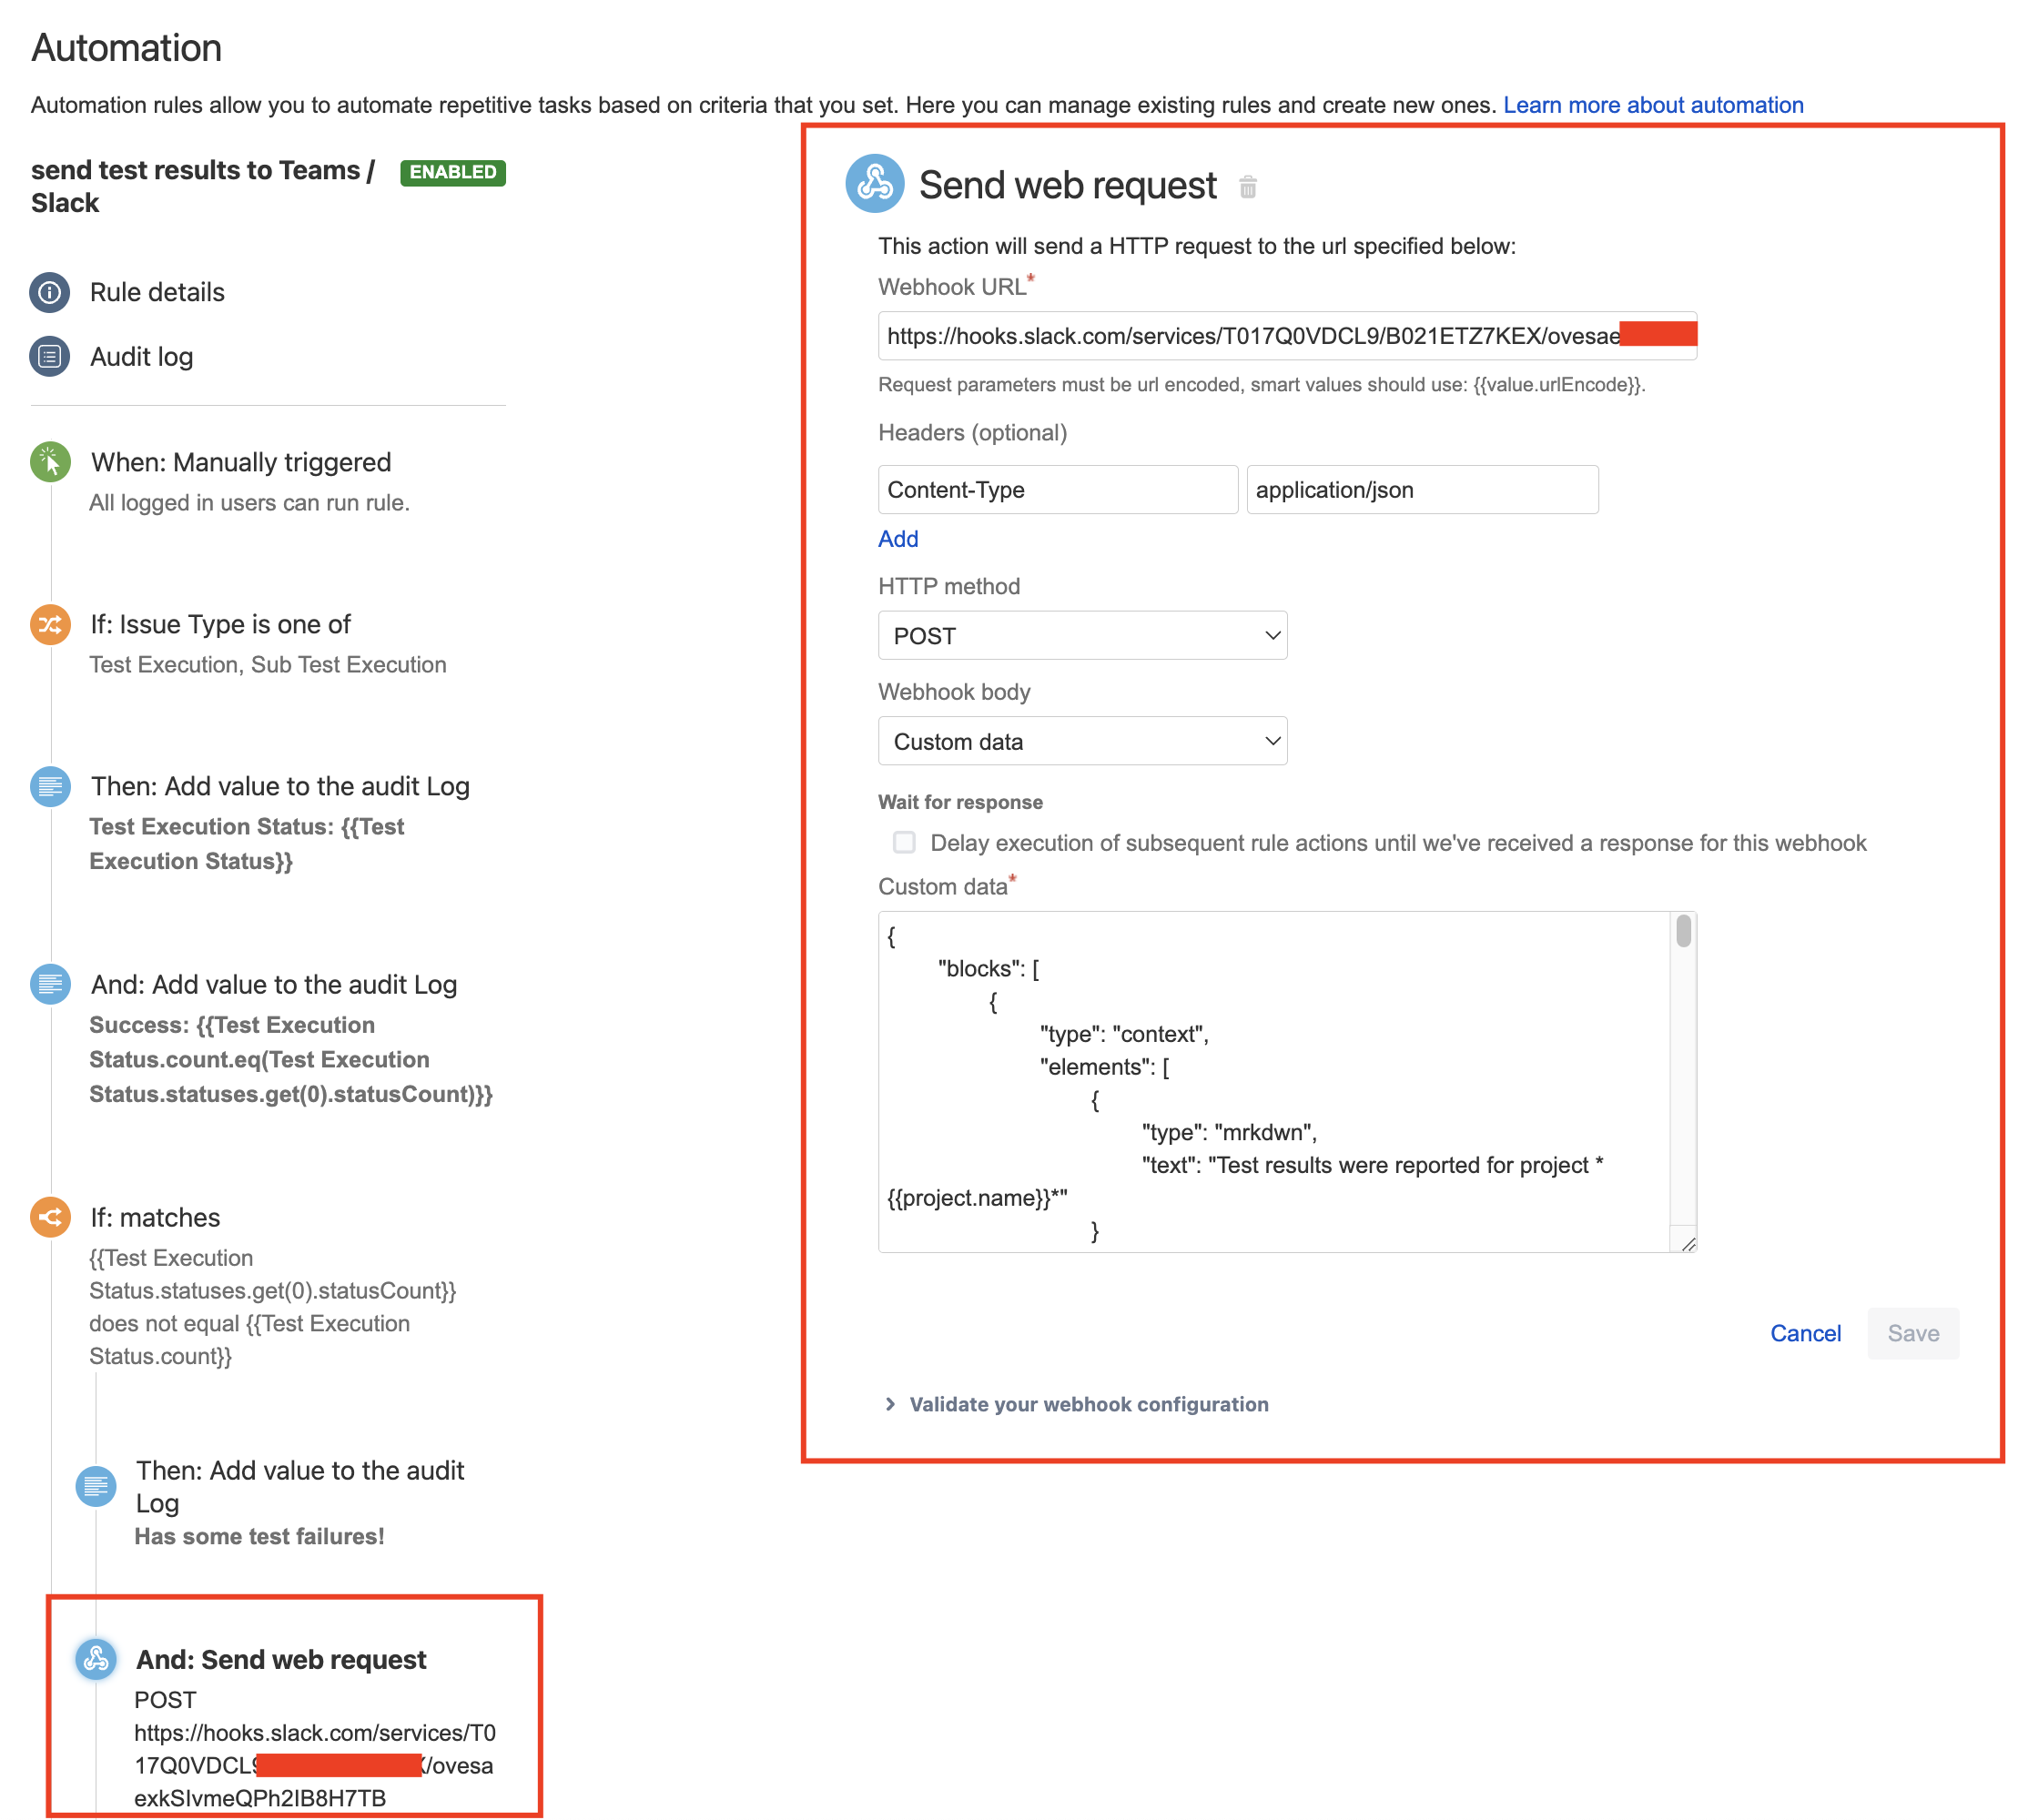Select the And: Send web request step
Image resolution: width=2028 pixels, height=1820 pixels.
coord(281,1660)
